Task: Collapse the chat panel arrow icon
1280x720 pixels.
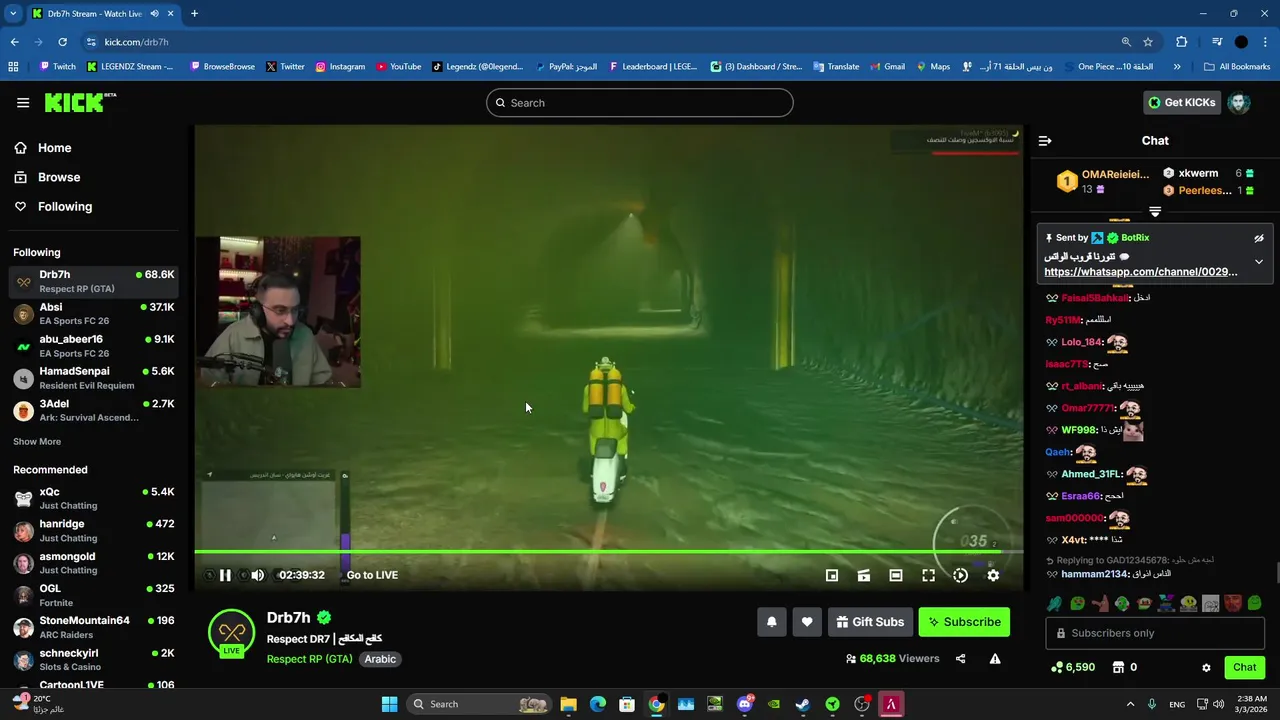Action: point(1045,141)
